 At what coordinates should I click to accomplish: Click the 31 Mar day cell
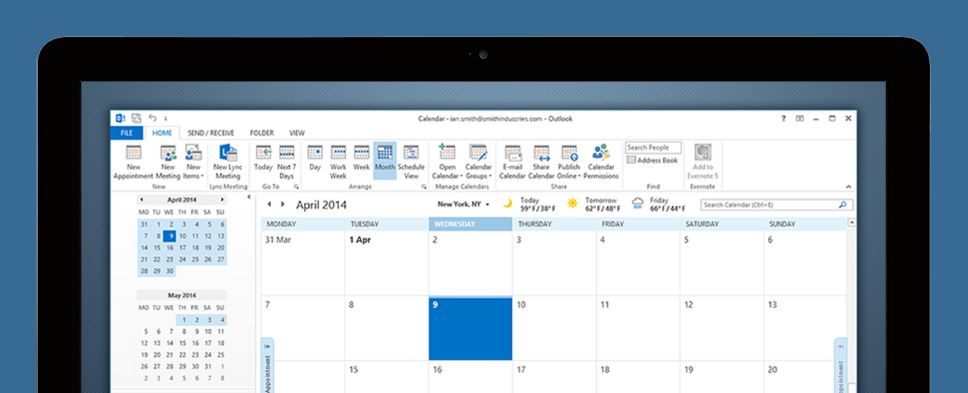pyautogui.click(x=303, y=263)
